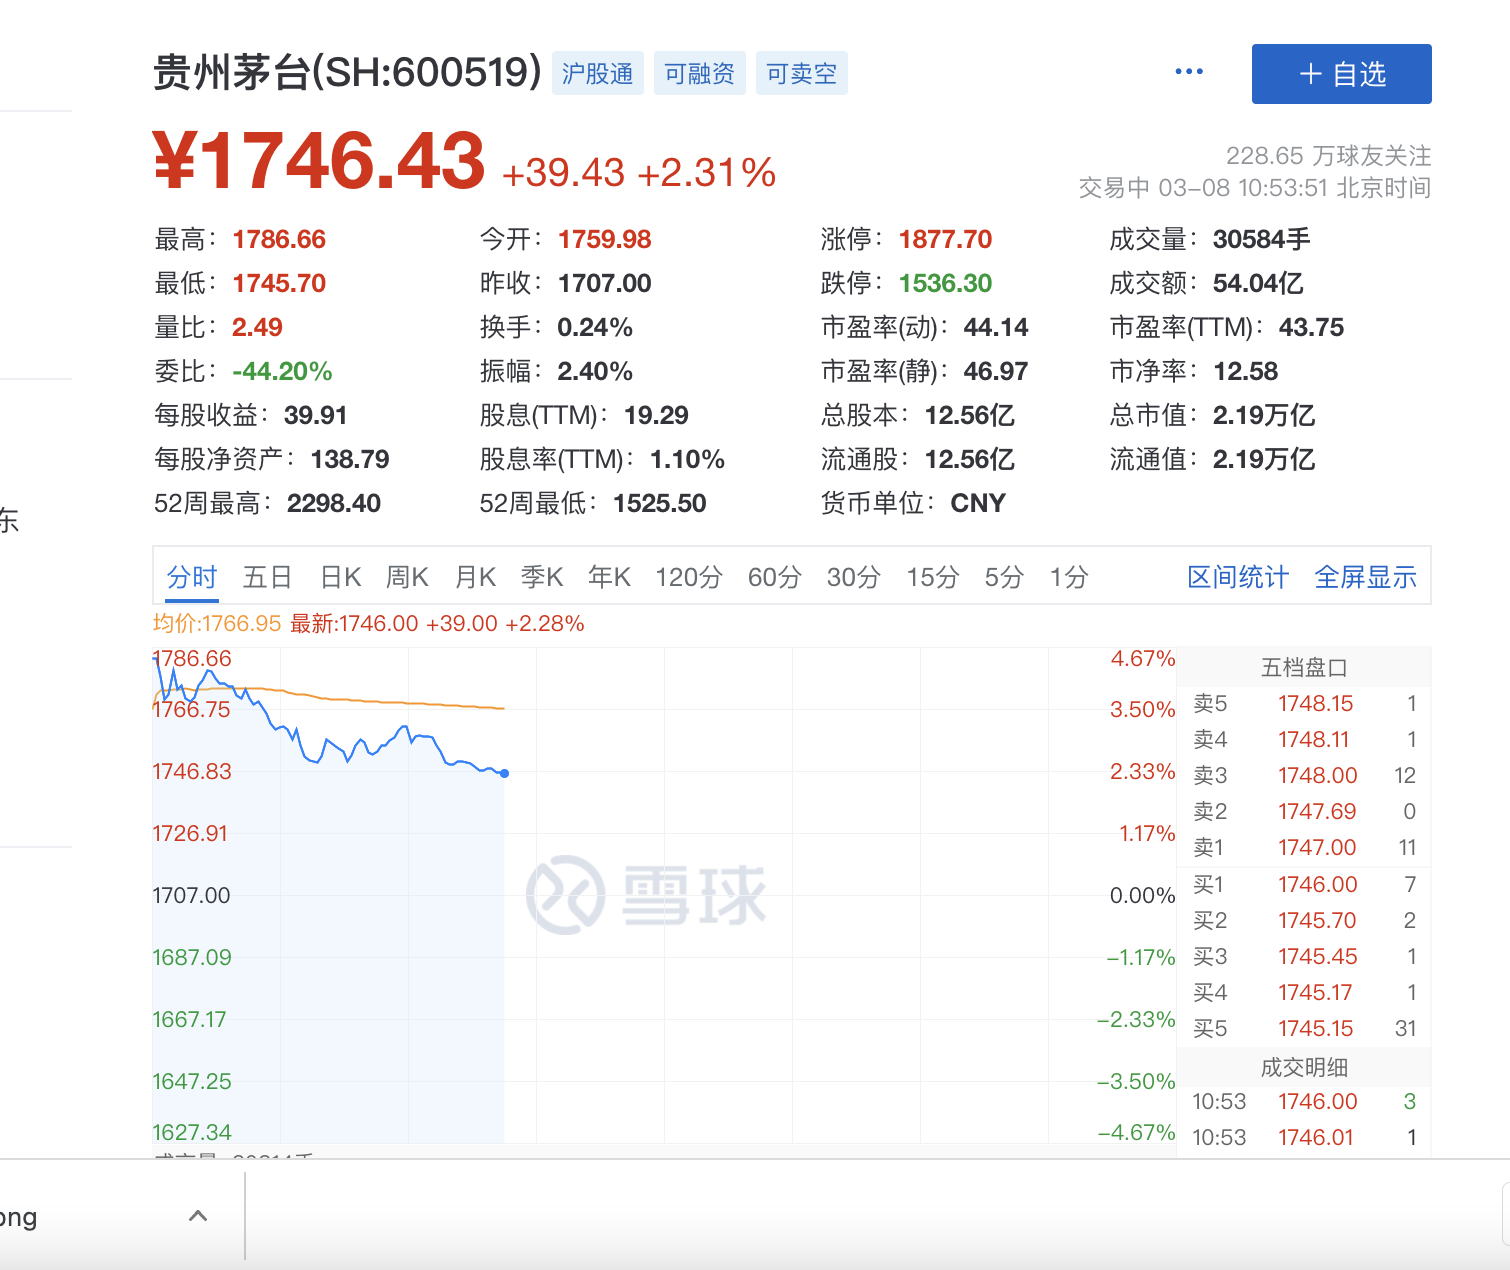Select 买2 row price 1745.70
1510x1270 pixels.
1304,920
